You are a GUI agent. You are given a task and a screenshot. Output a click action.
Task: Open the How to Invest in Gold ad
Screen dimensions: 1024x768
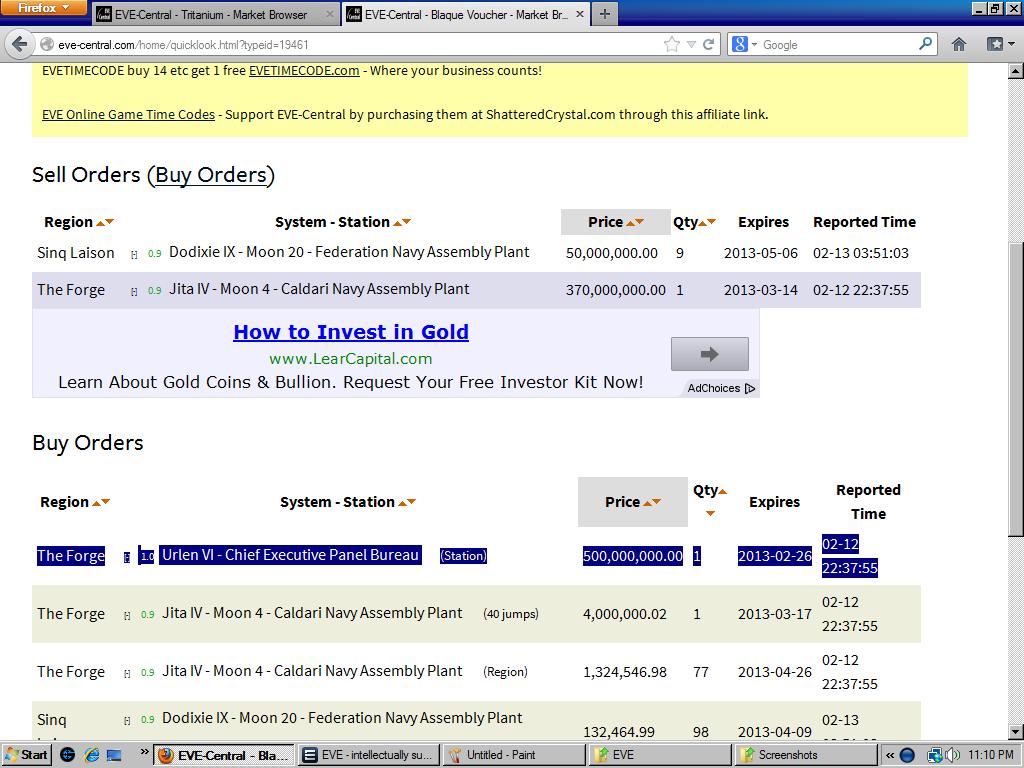point(351,332)
